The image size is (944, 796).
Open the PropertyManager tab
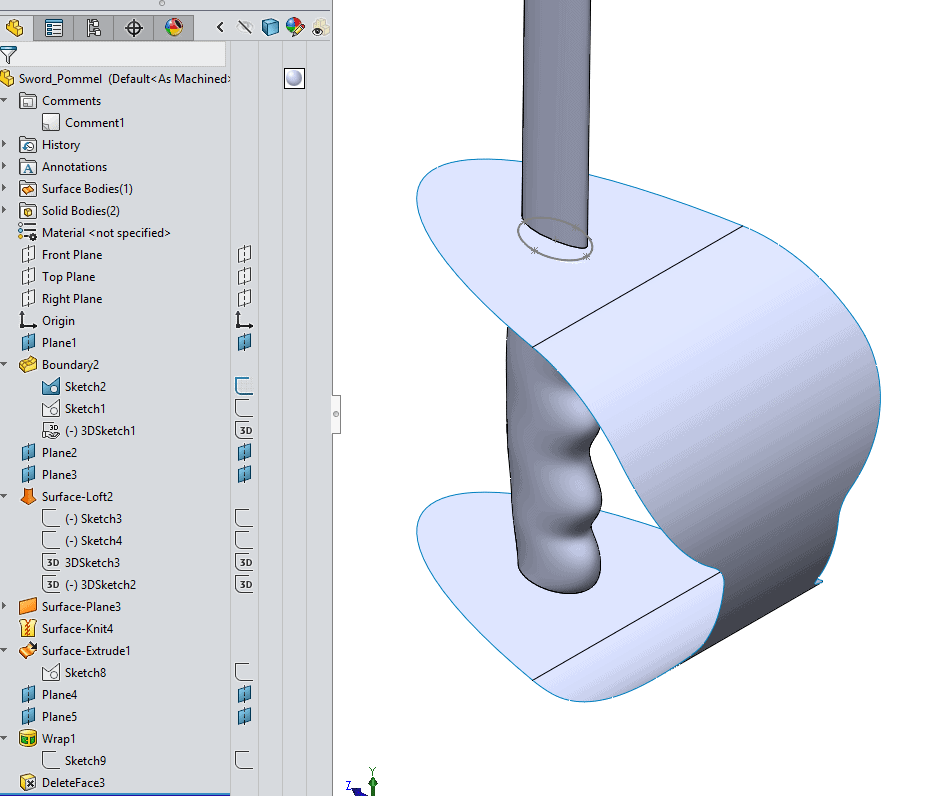coord(54,28)
